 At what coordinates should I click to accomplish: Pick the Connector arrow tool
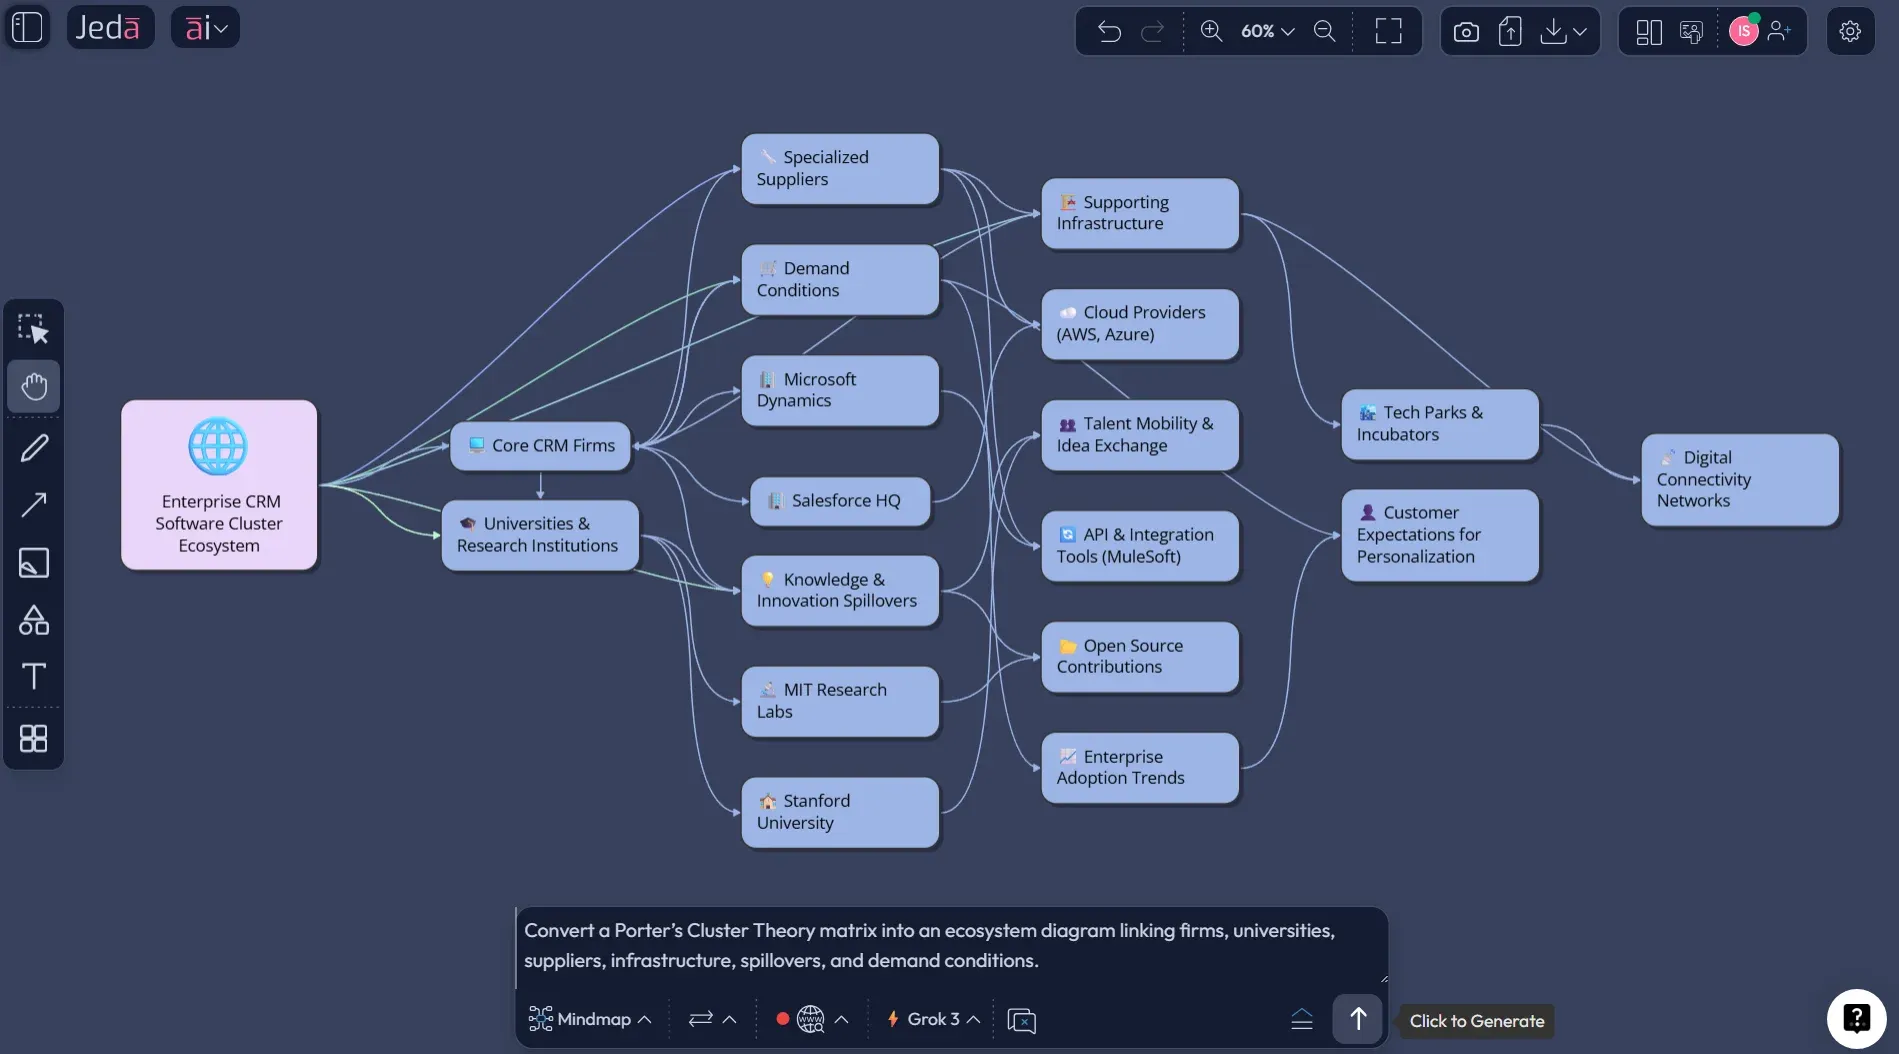tap(33, 504)
